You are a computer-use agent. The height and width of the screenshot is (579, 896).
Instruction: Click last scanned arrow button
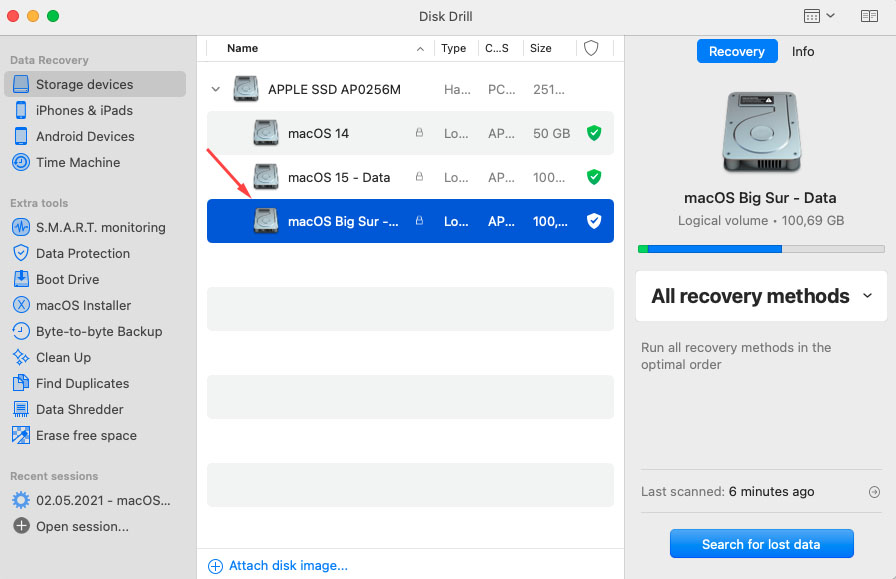(874, 492)
